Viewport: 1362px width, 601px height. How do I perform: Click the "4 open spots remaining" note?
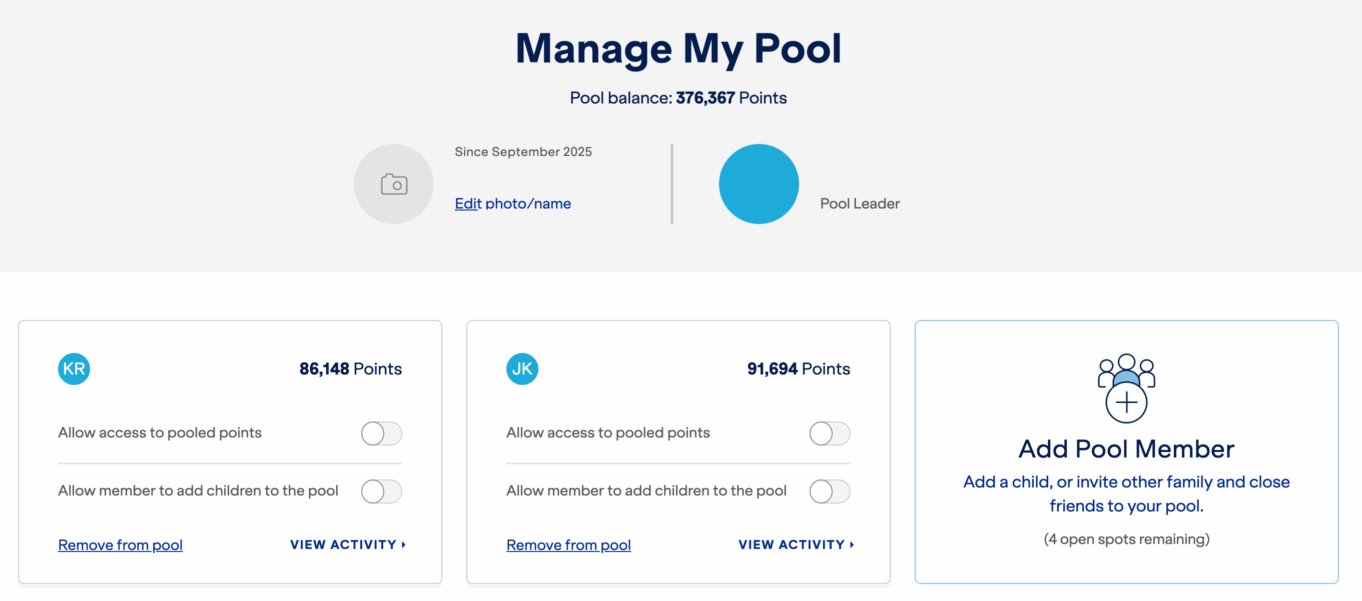click(x=1126, y=539)
